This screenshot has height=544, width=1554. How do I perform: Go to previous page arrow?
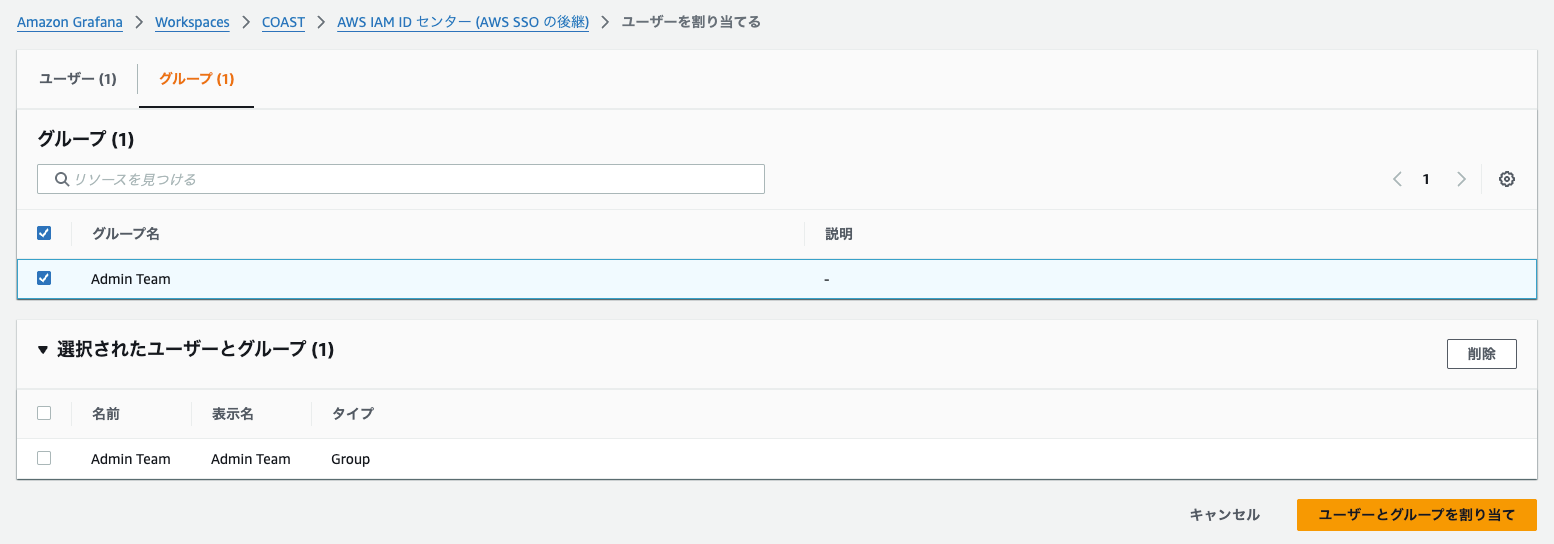[1397, 179]
